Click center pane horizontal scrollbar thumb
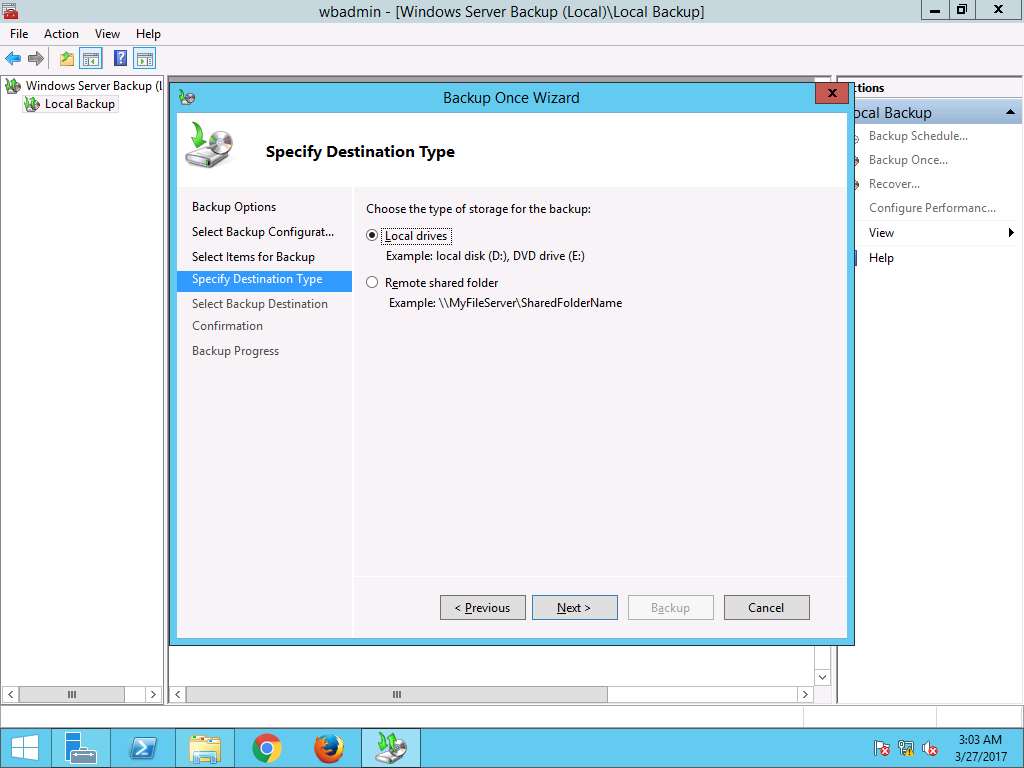 (x=396, y=694)
